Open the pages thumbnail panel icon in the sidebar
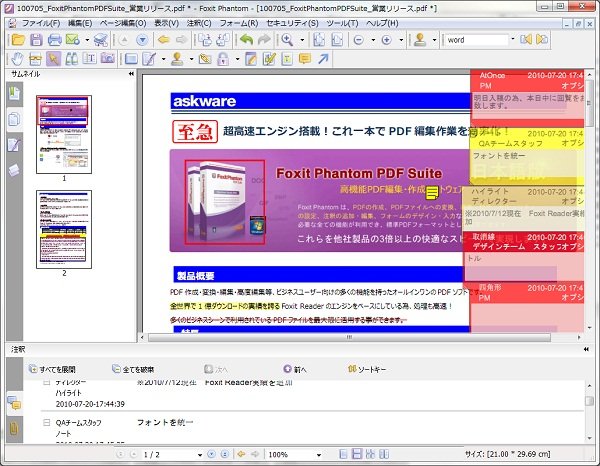 coord(14,119)
